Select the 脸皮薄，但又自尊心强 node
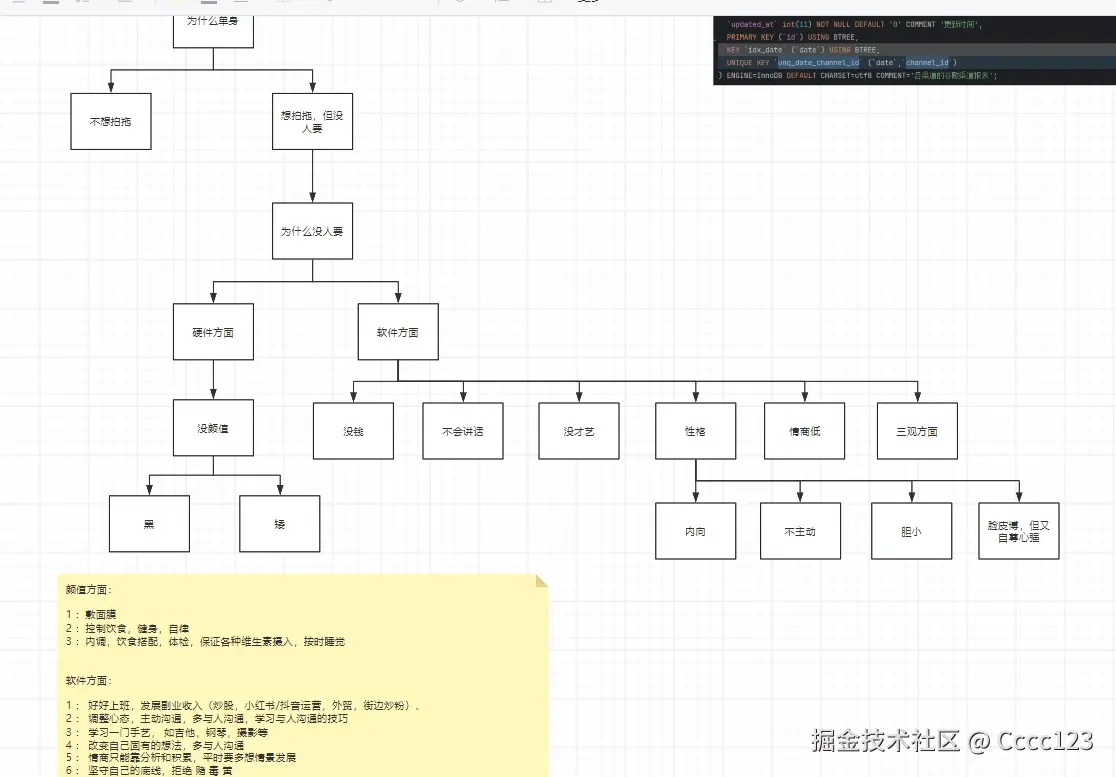The width and height of the screenshot is (1116, 777). coord(1018,530)
